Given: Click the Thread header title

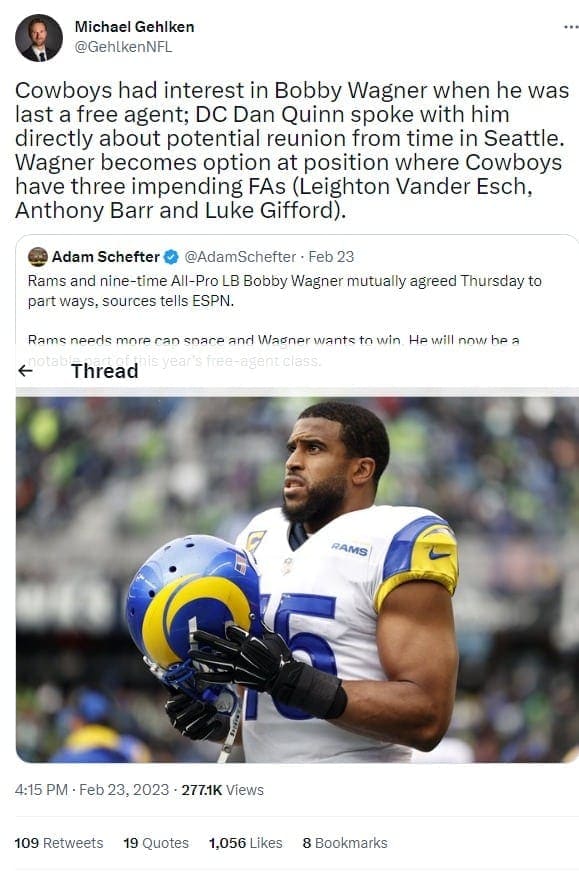Looking at the screenshot, I should (104, 371).
